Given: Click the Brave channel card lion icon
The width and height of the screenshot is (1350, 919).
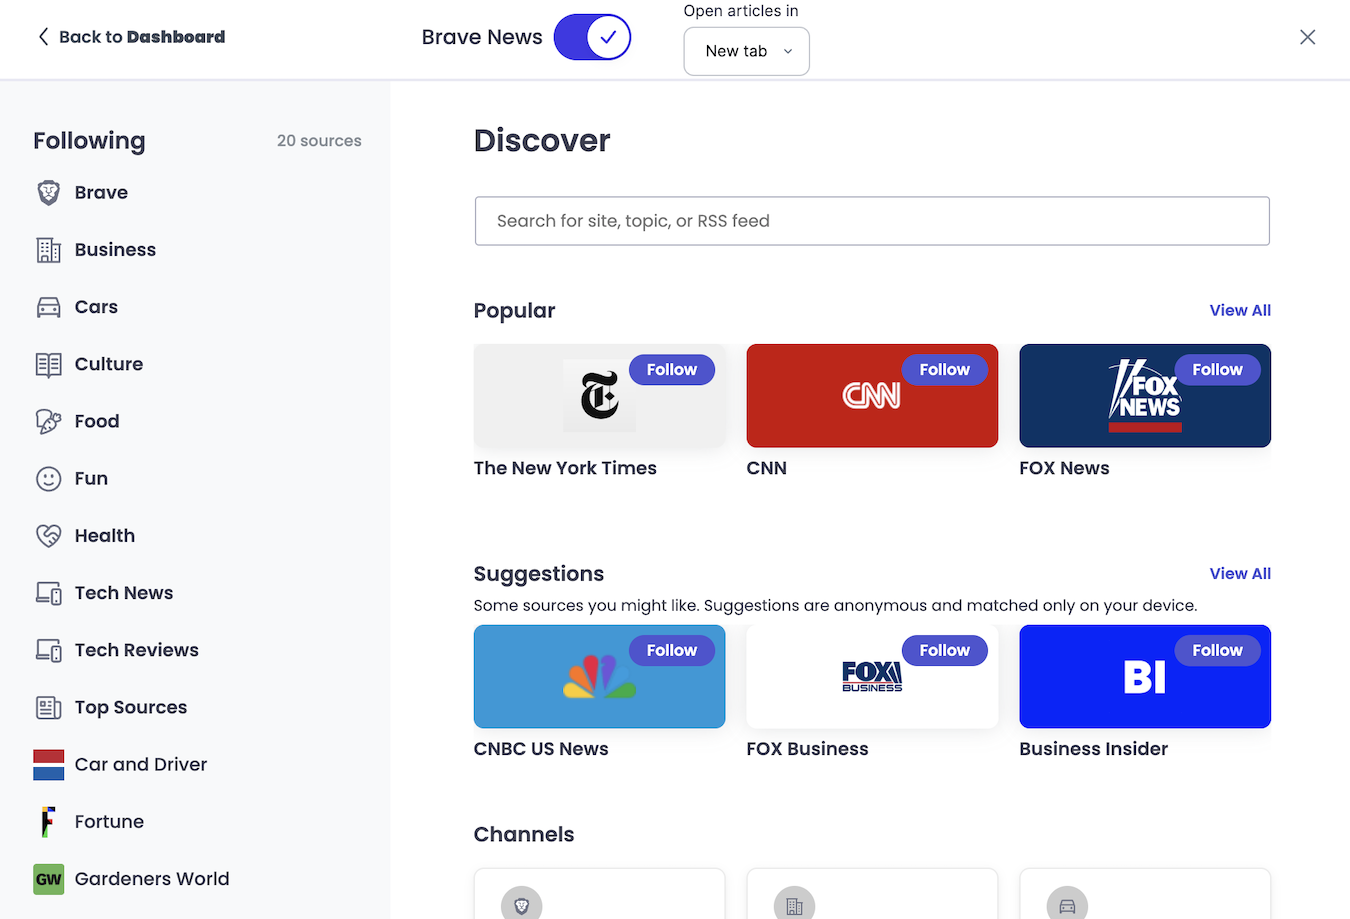Looking at the screenshot, I should (x=521, y=905).
